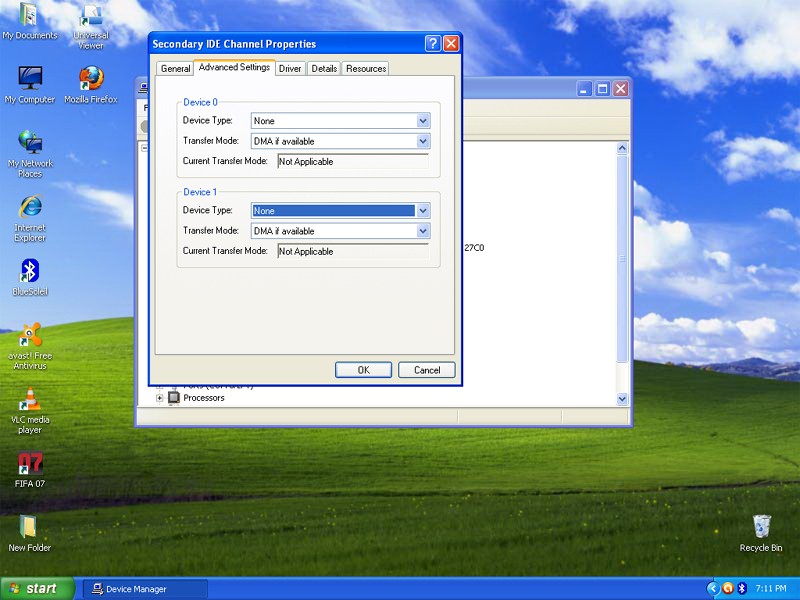Click the Device Manager vertical scrollbar thumb
Image resolution: width=800 pixels, height=600 pixels.
click(622, 259)
